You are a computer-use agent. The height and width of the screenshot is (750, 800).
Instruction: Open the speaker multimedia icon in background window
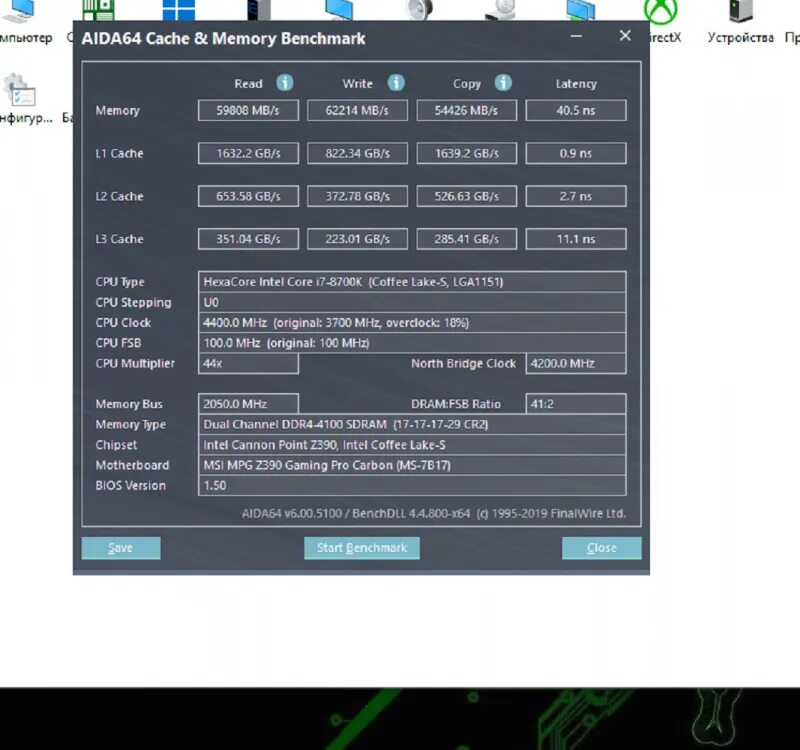[x=419, y=10]
